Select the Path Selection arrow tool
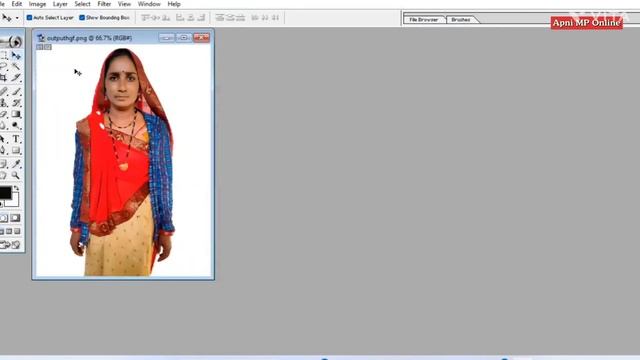 point(4,139)
